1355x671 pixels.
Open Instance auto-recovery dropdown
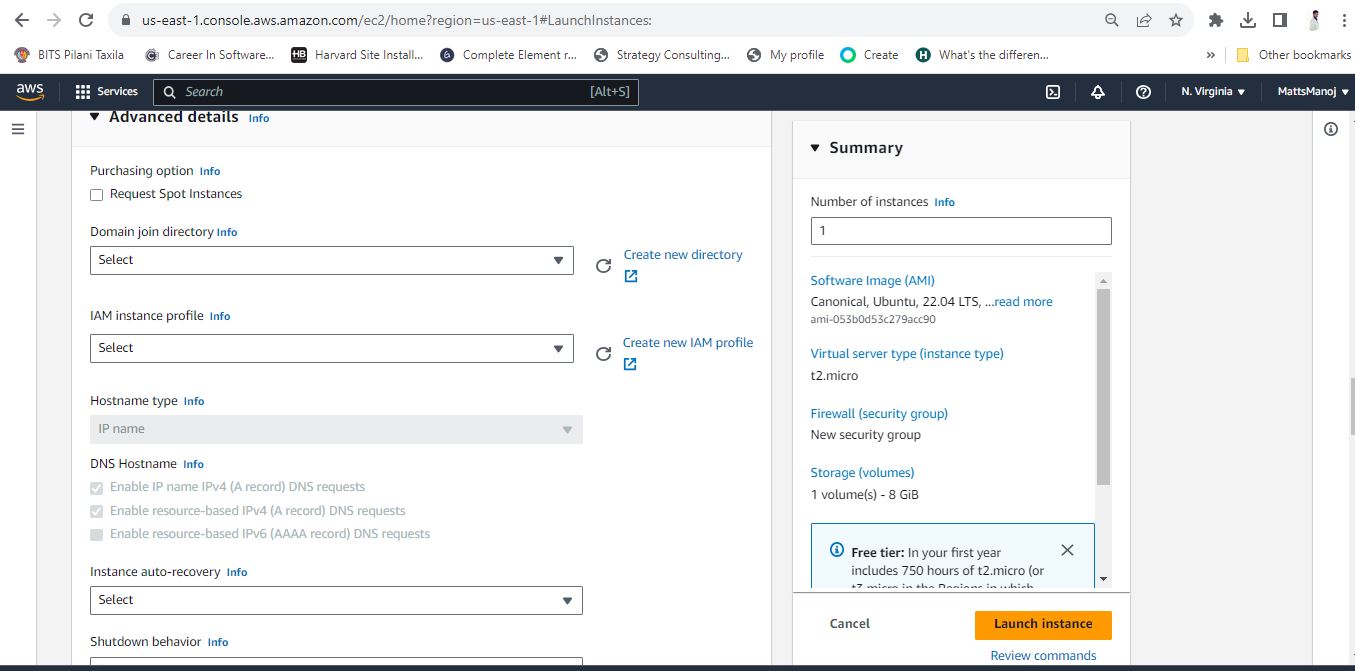(336, 600)
